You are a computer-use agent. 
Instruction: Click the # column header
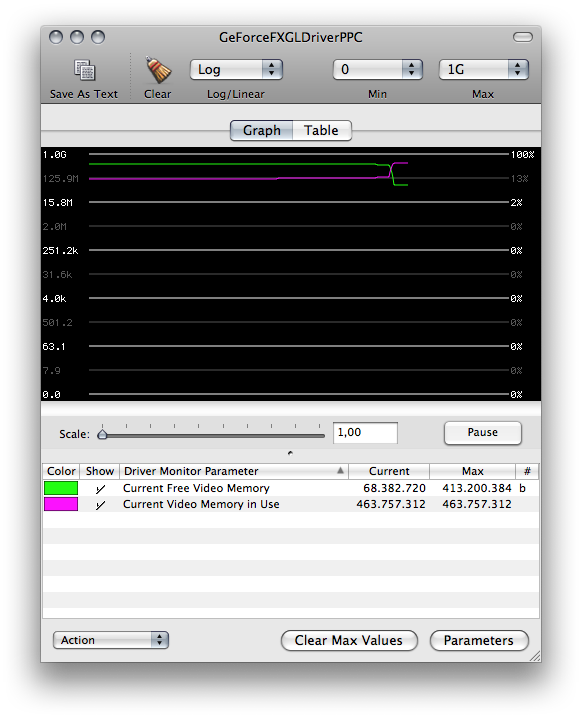coord(527,471)
